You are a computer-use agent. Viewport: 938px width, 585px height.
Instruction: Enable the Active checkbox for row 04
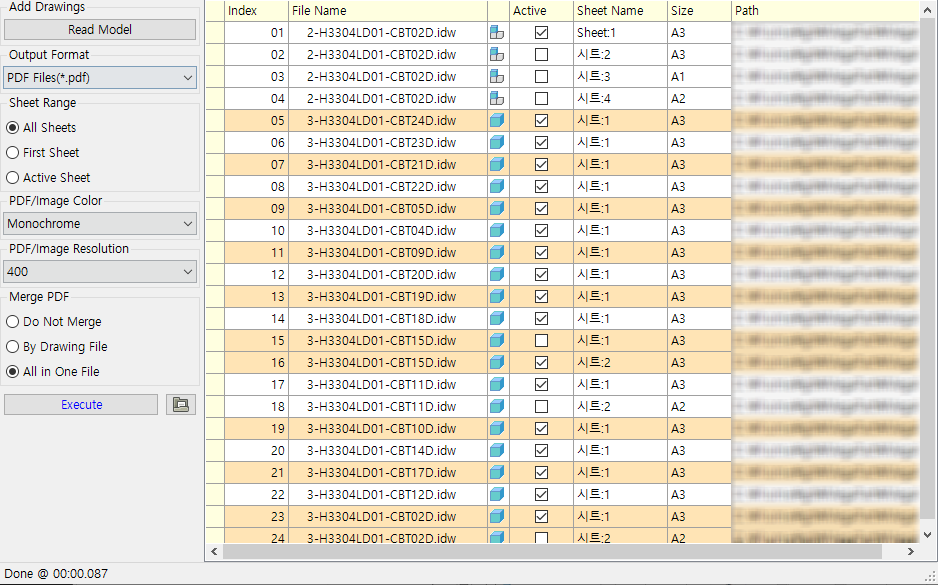pyautogui.click(x=541, y=99)
